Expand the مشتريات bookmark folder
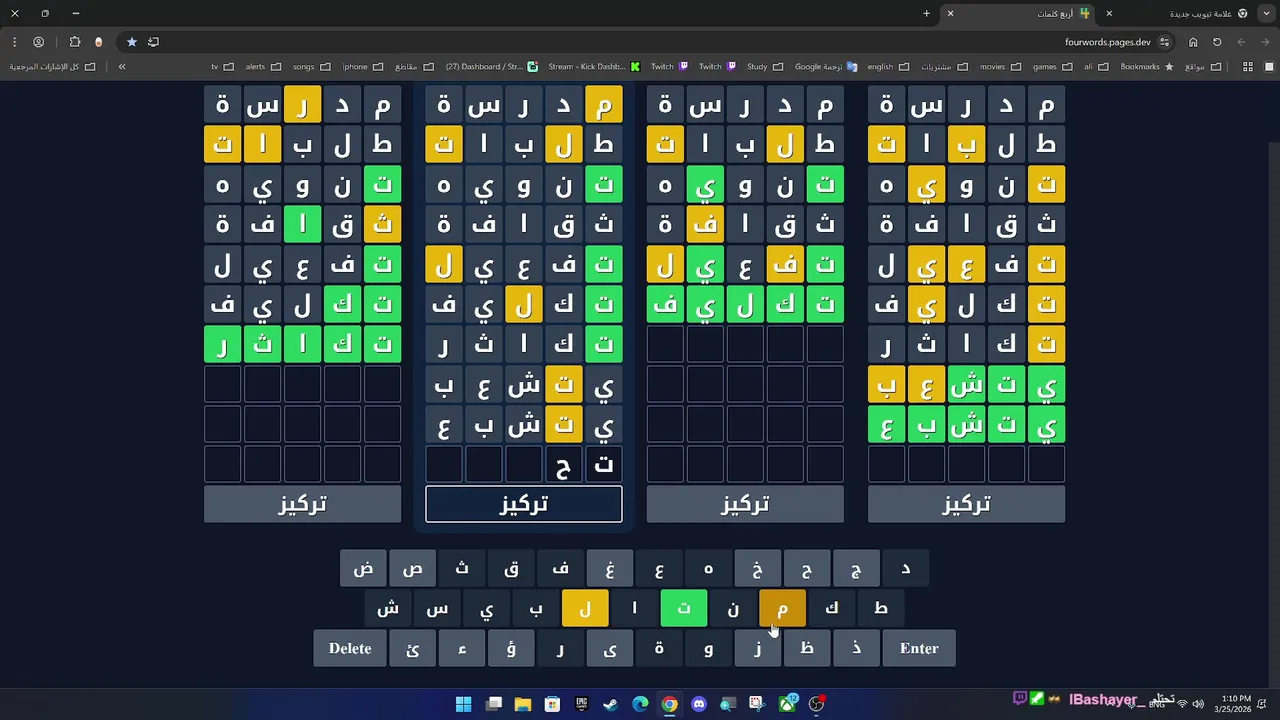This screenshot has height=720, width=1280. click(x=944, y=67)
